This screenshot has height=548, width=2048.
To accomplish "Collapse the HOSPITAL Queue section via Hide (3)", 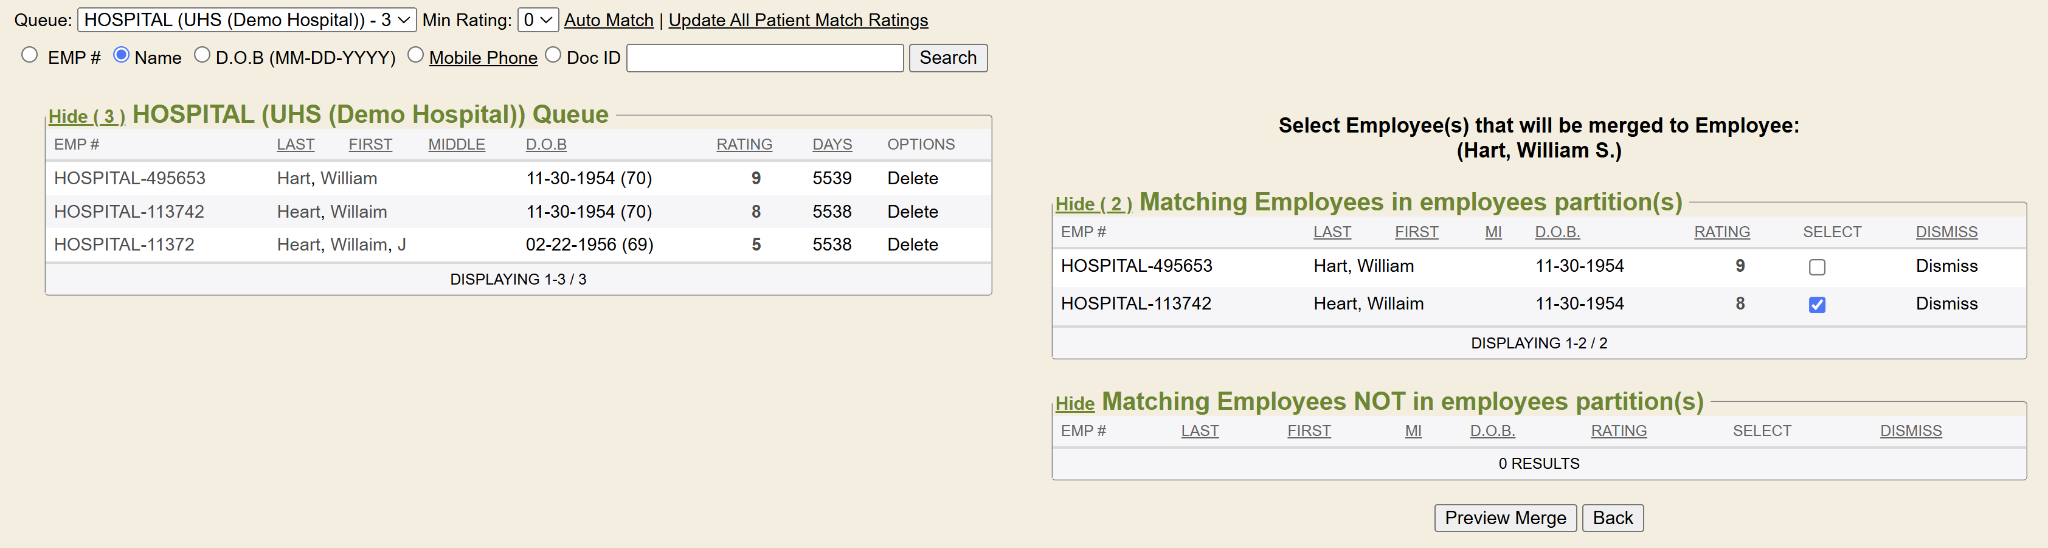I will point(87,117).
